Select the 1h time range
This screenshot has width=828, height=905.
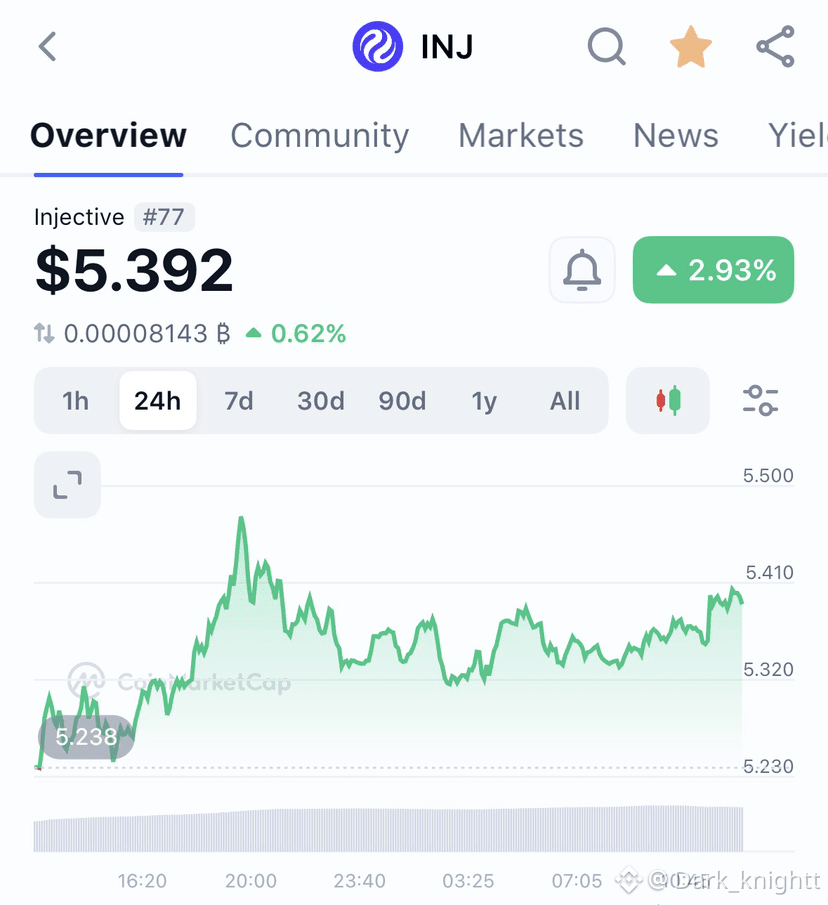point(76,401)
